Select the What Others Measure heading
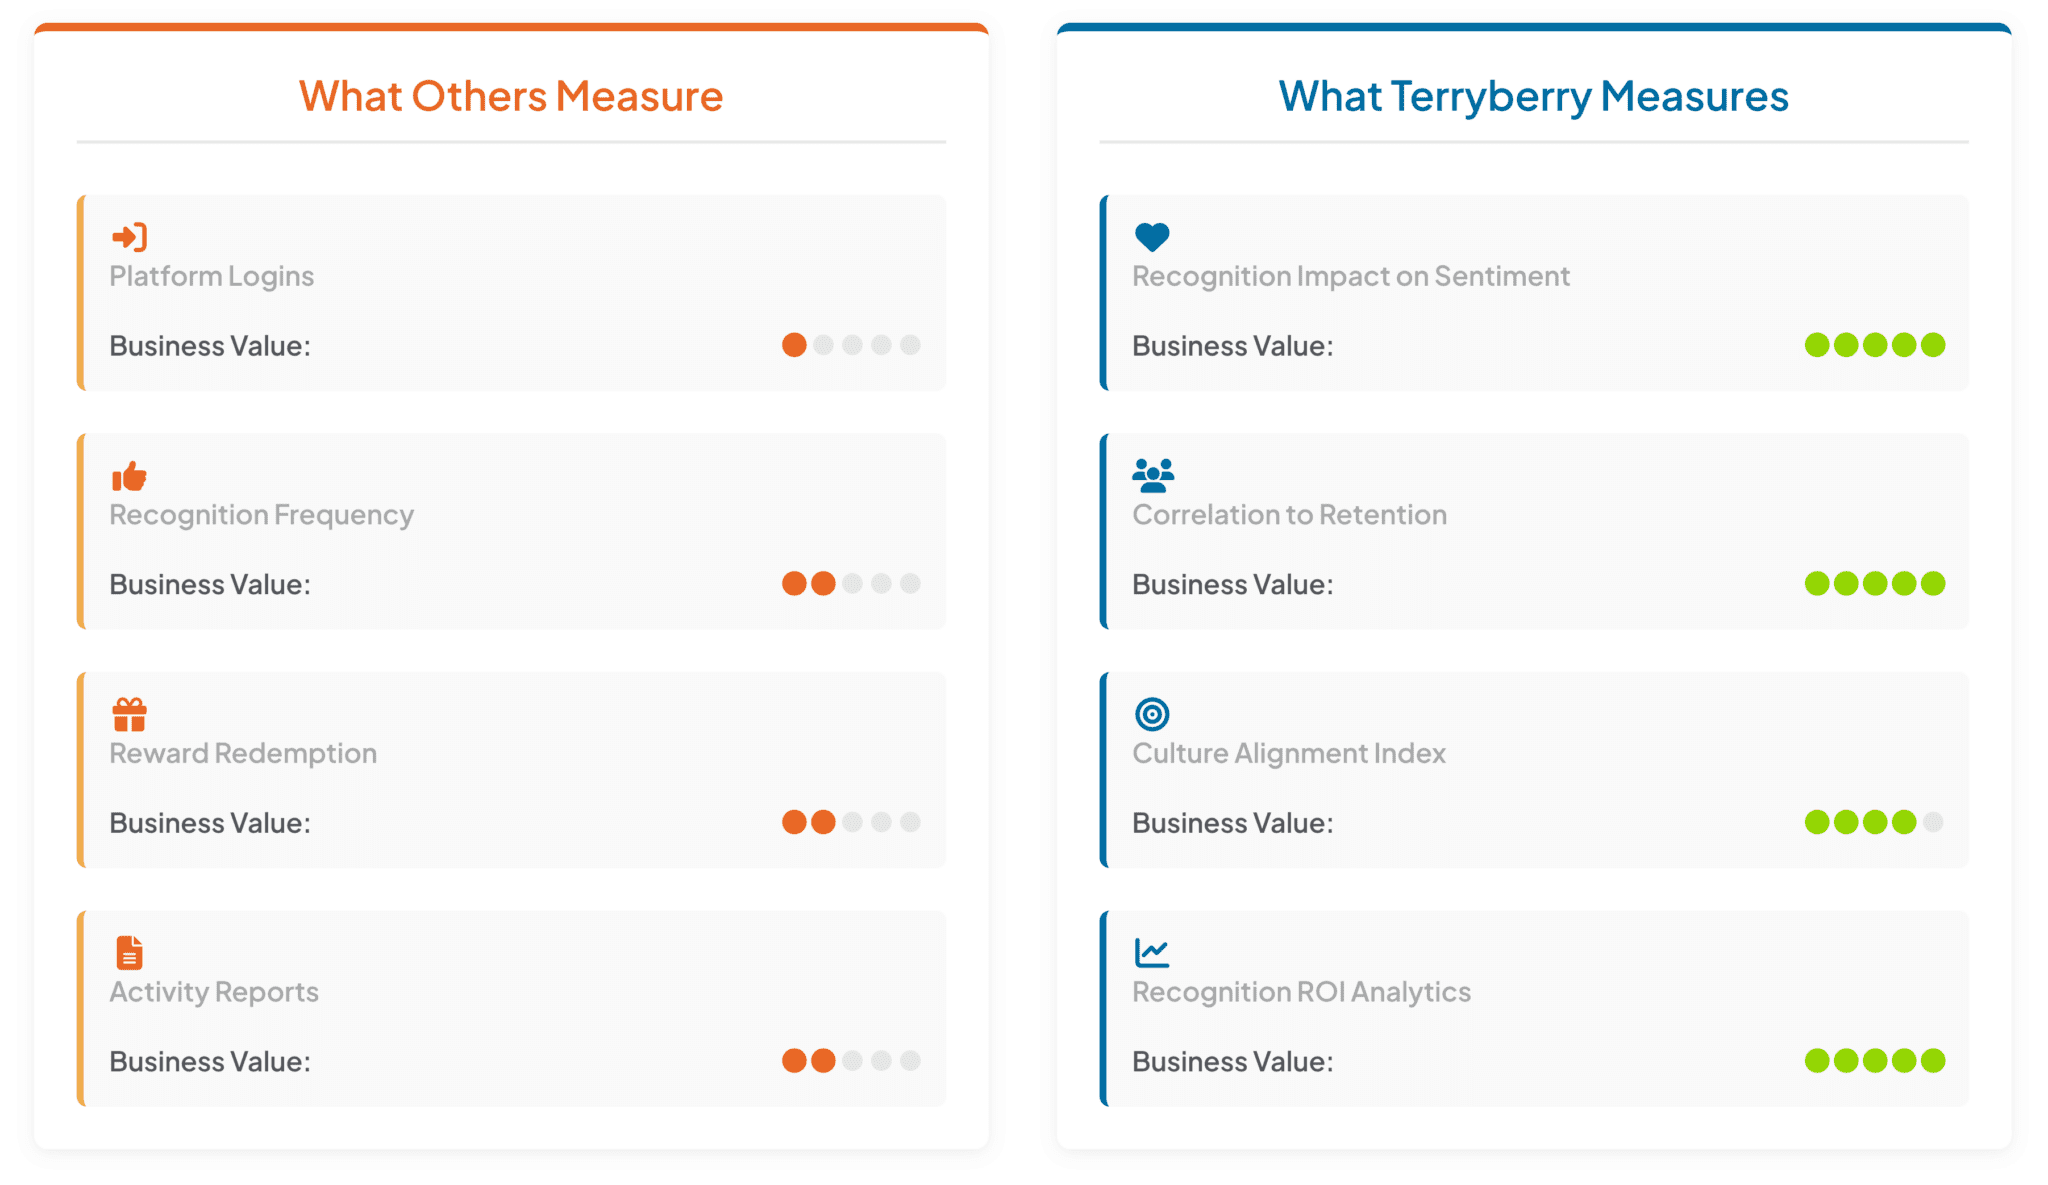 (x=511, y=96)
